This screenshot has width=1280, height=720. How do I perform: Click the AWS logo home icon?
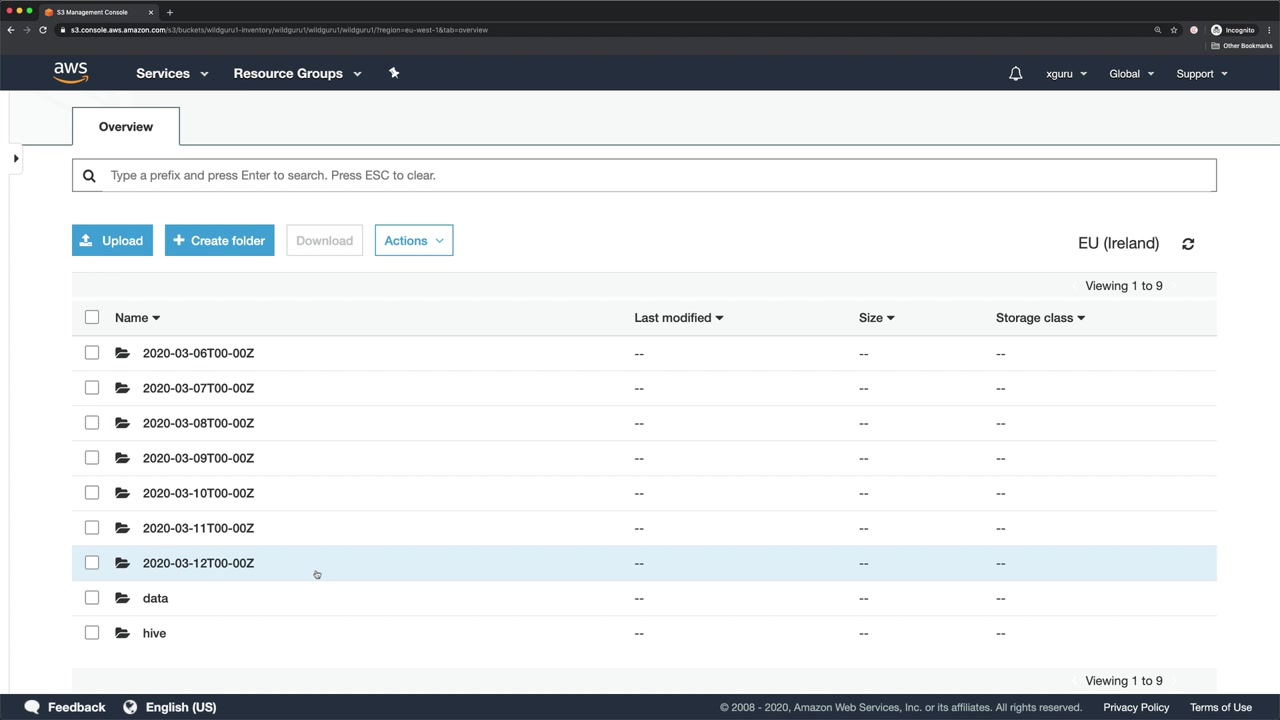(71, 73)
